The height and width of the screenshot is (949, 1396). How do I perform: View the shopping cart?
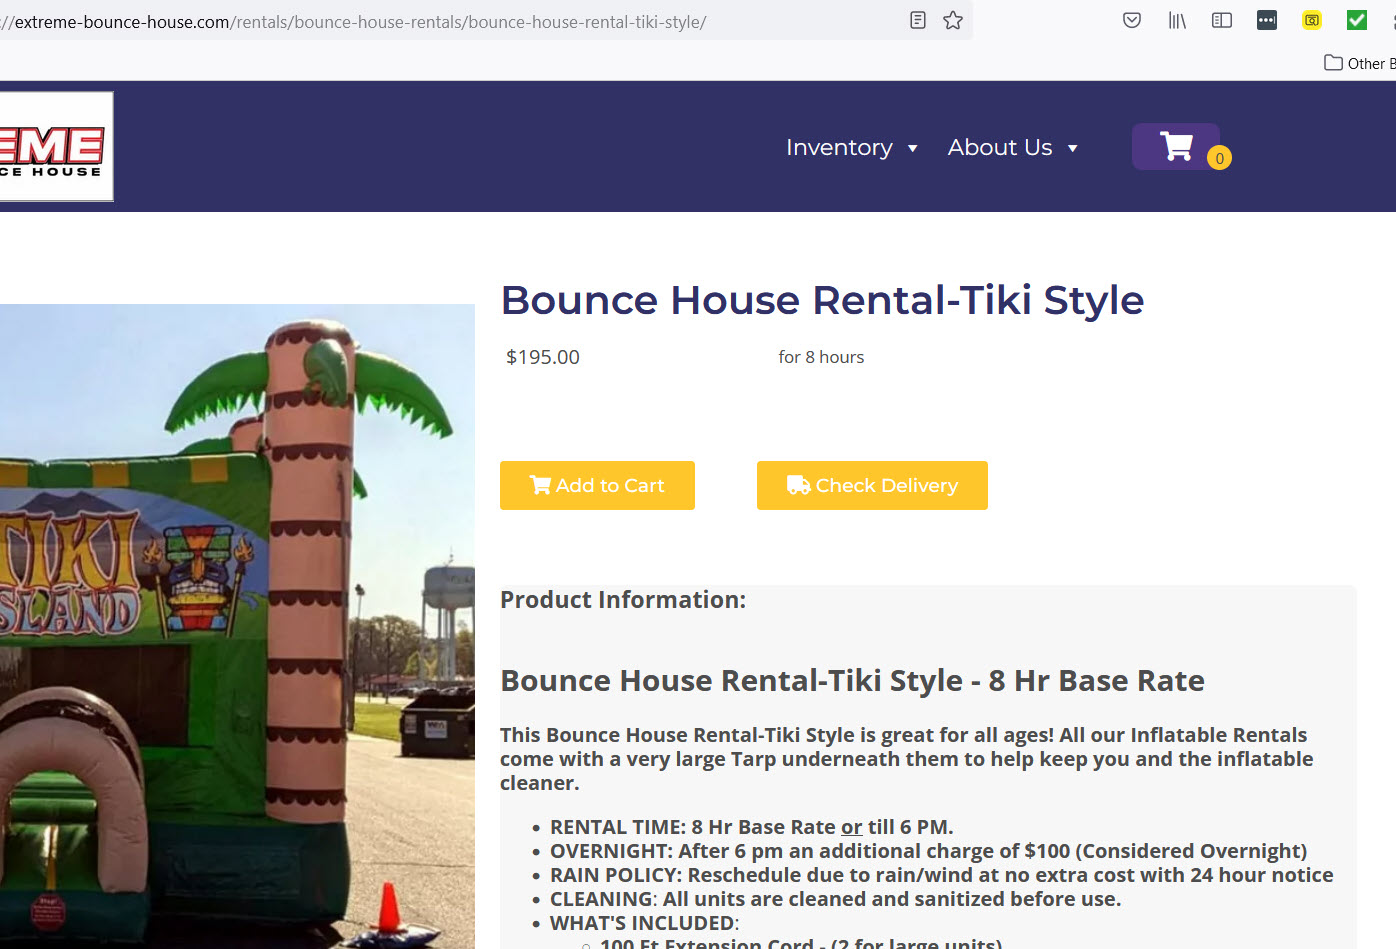1175,147
